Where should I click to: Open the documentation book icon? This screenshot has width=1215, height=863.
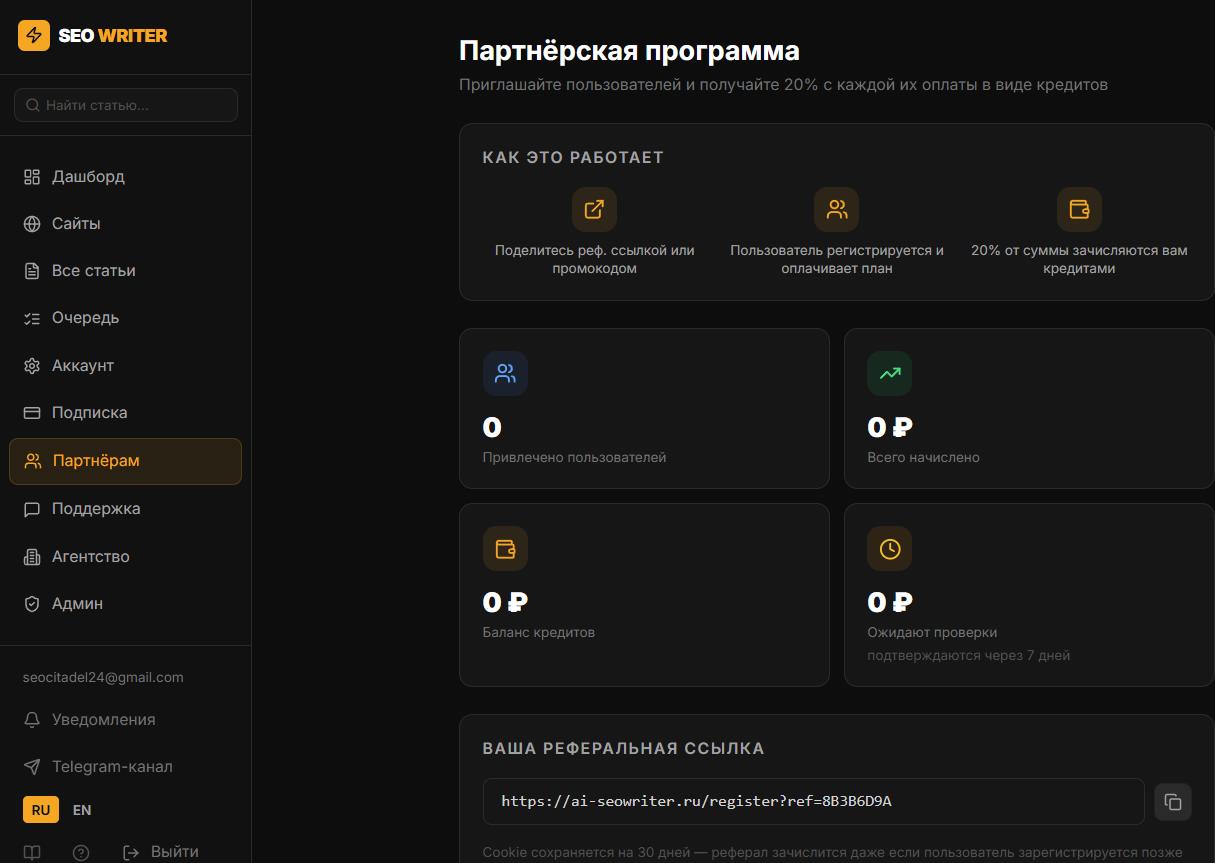tap(33, 852)
